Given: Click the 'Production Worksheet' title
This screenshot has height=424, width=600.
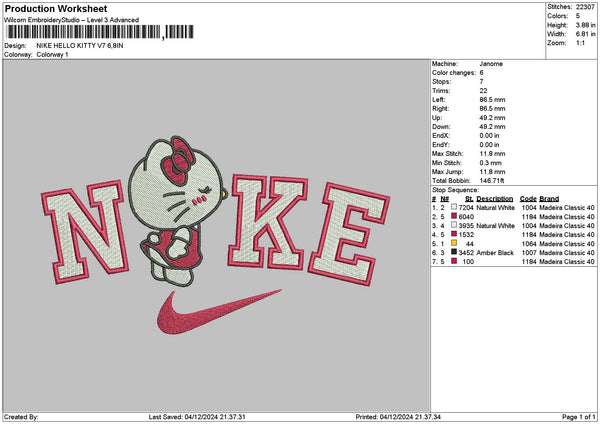Looking at the screenshot, I should pos(56,8).
